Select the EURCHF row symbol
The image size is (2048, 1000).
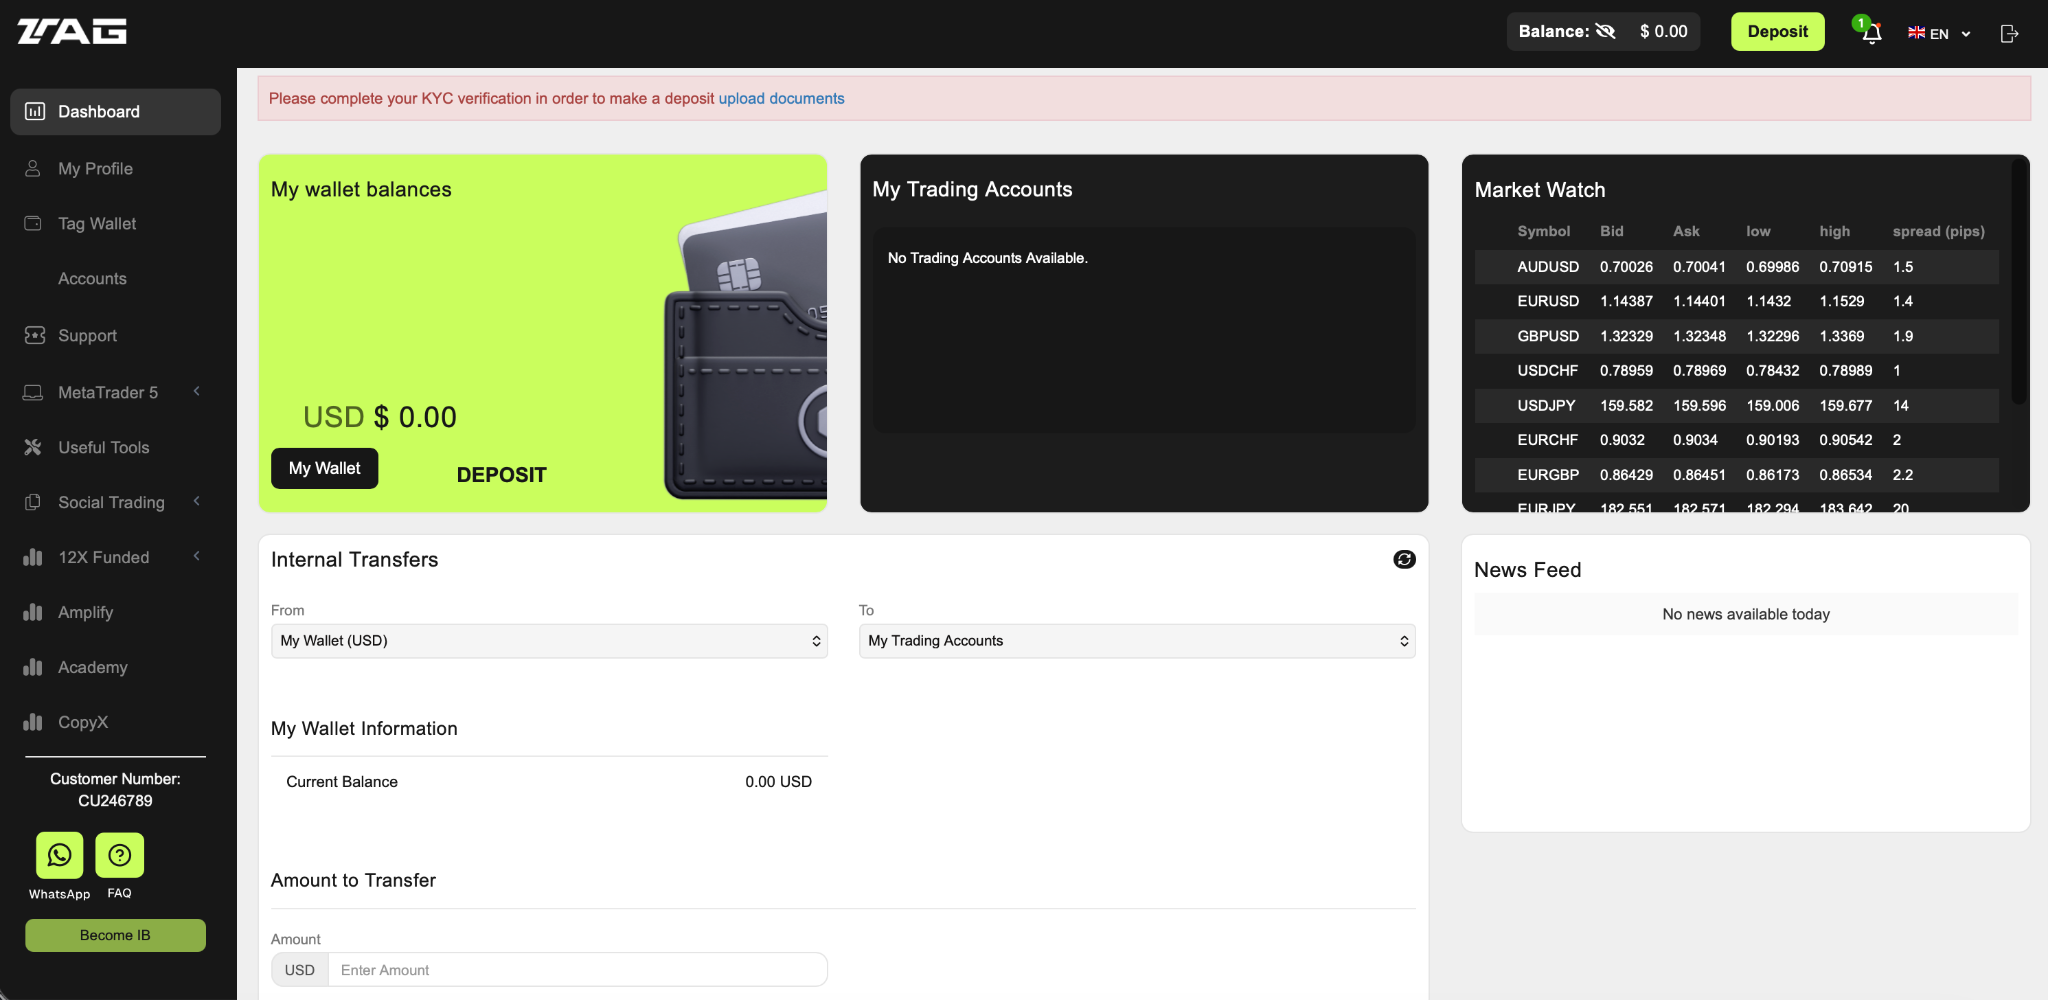(1547, 440)
